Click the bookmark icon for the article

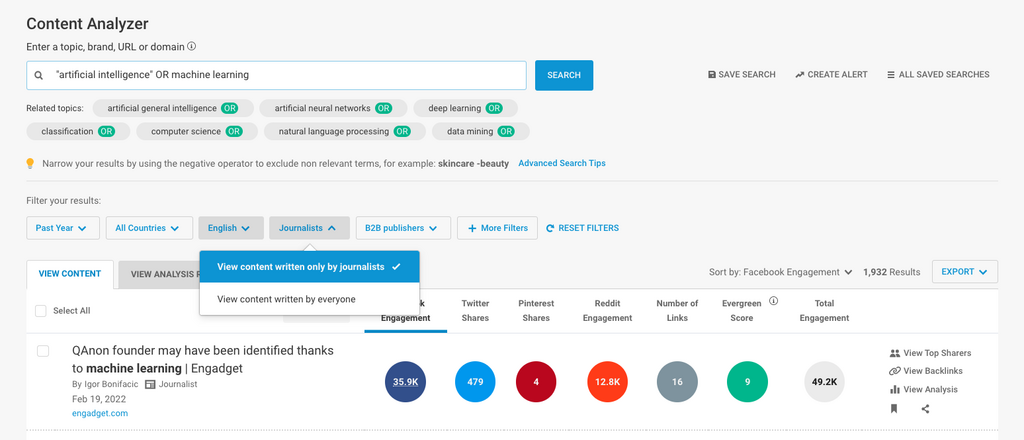(x=894, y=408)
